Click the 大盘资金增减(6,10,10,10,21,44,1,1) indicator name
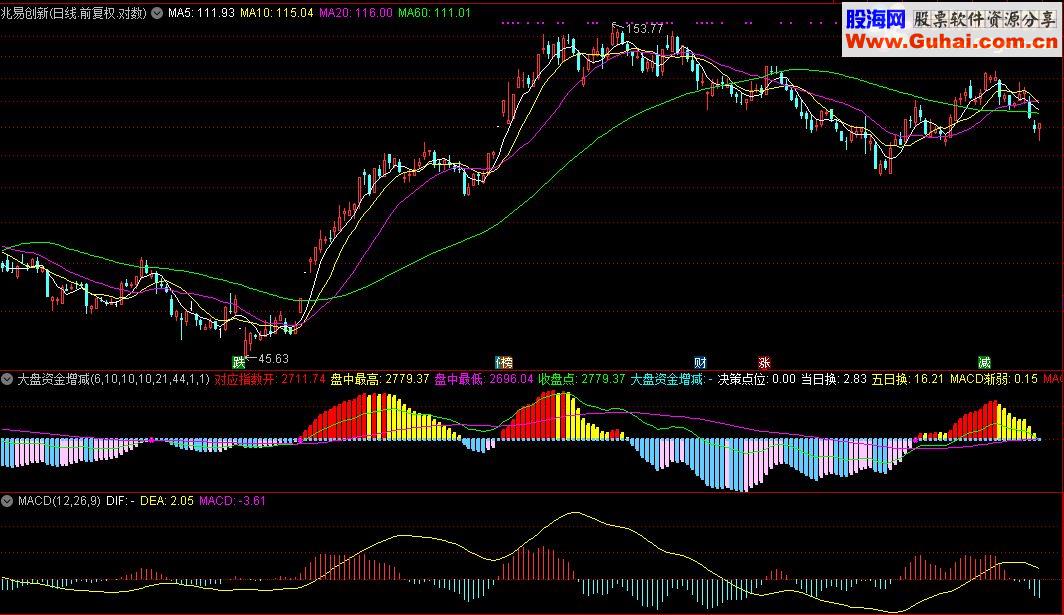 [113, 379]
